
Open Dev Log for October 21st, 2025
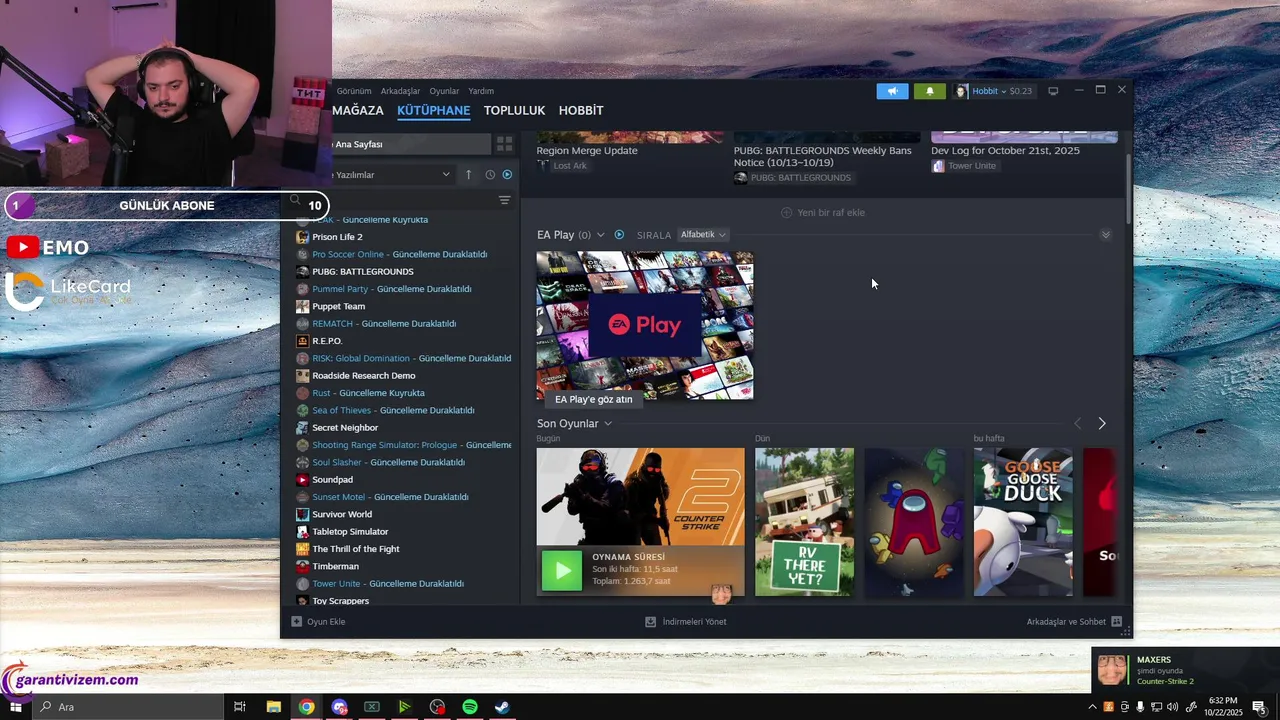[1005, 151]
